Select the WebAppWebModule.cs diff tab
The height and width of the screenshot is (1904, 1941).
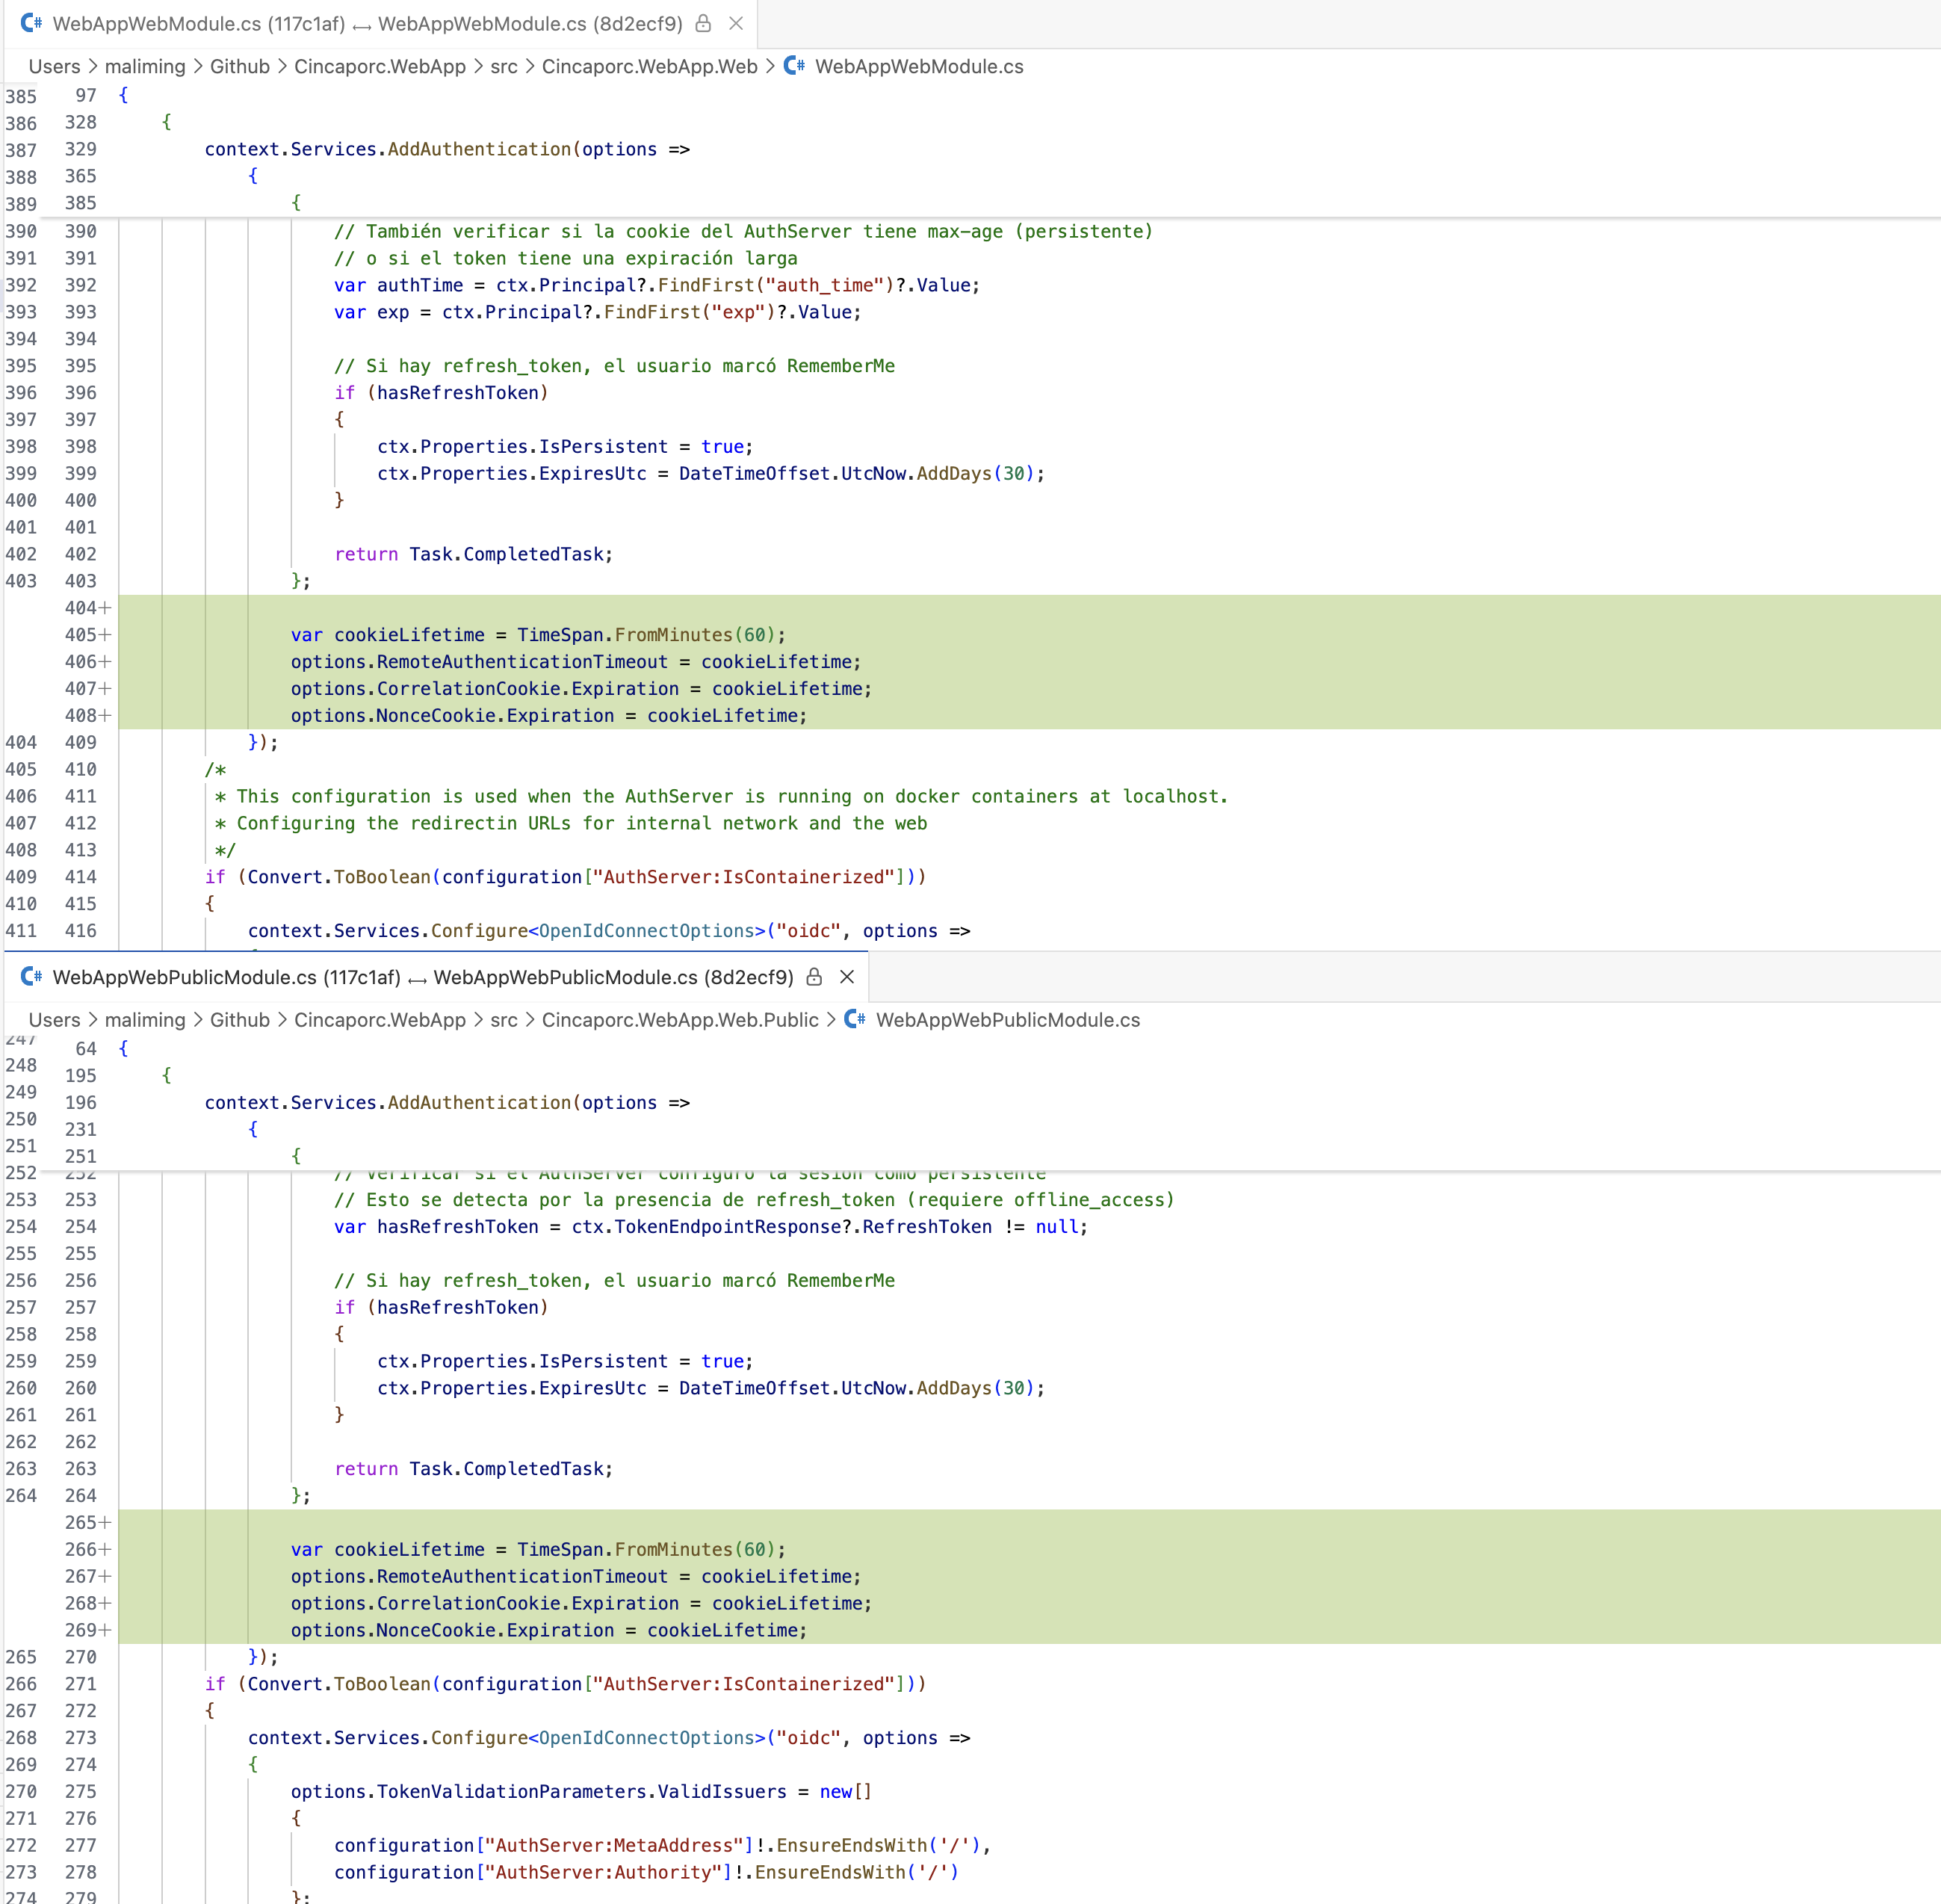coord(367,23)
